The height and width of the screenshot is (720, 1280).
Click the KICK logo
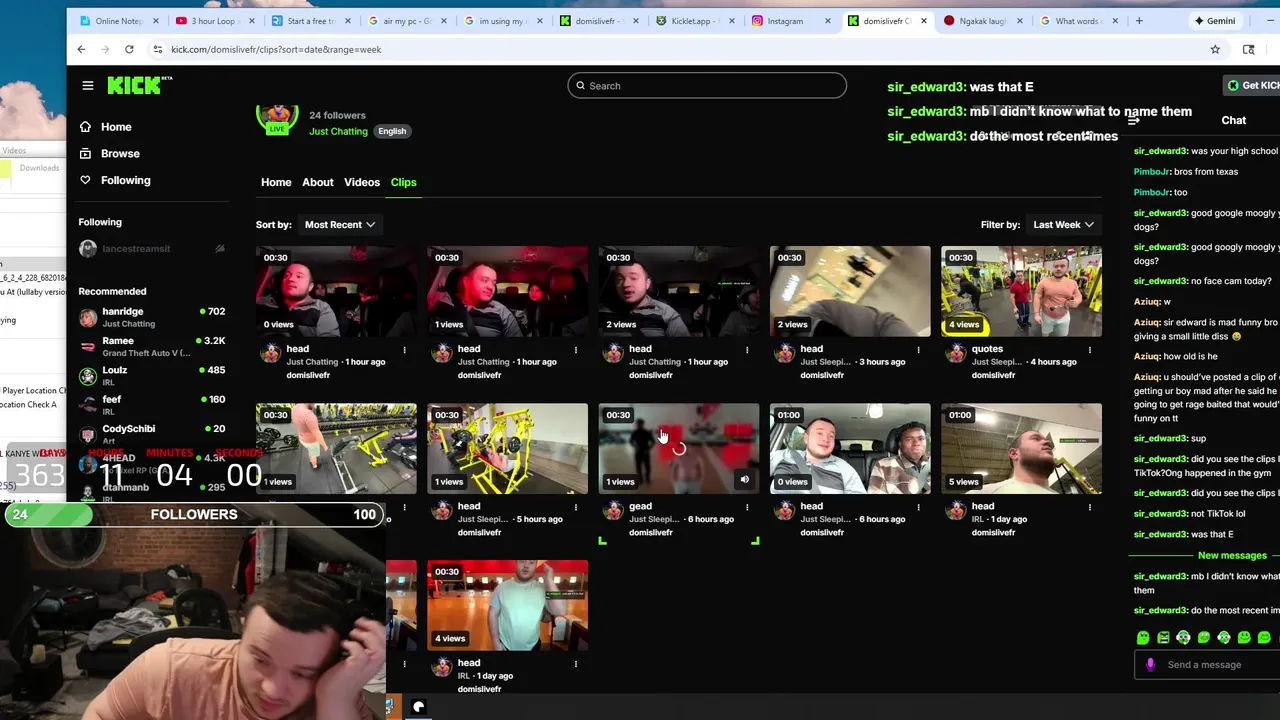[139, 86]
